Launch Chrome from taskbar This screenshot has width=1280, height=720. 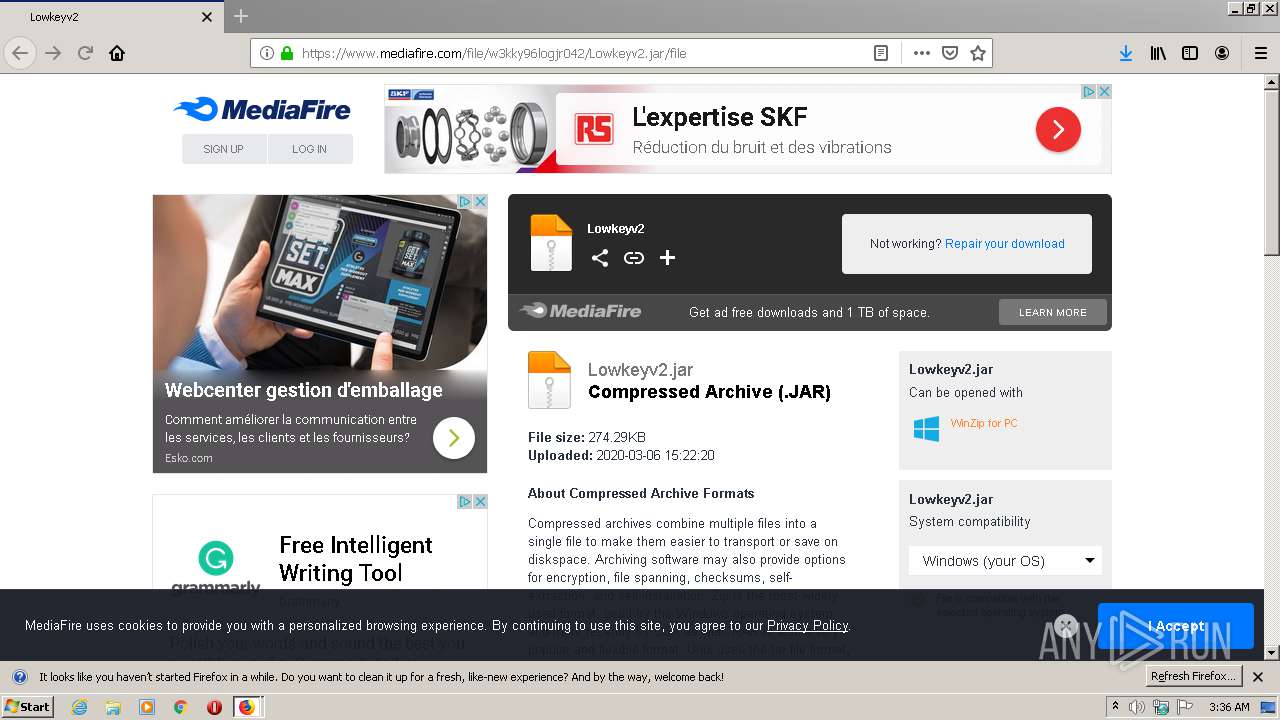click(180, 707)
